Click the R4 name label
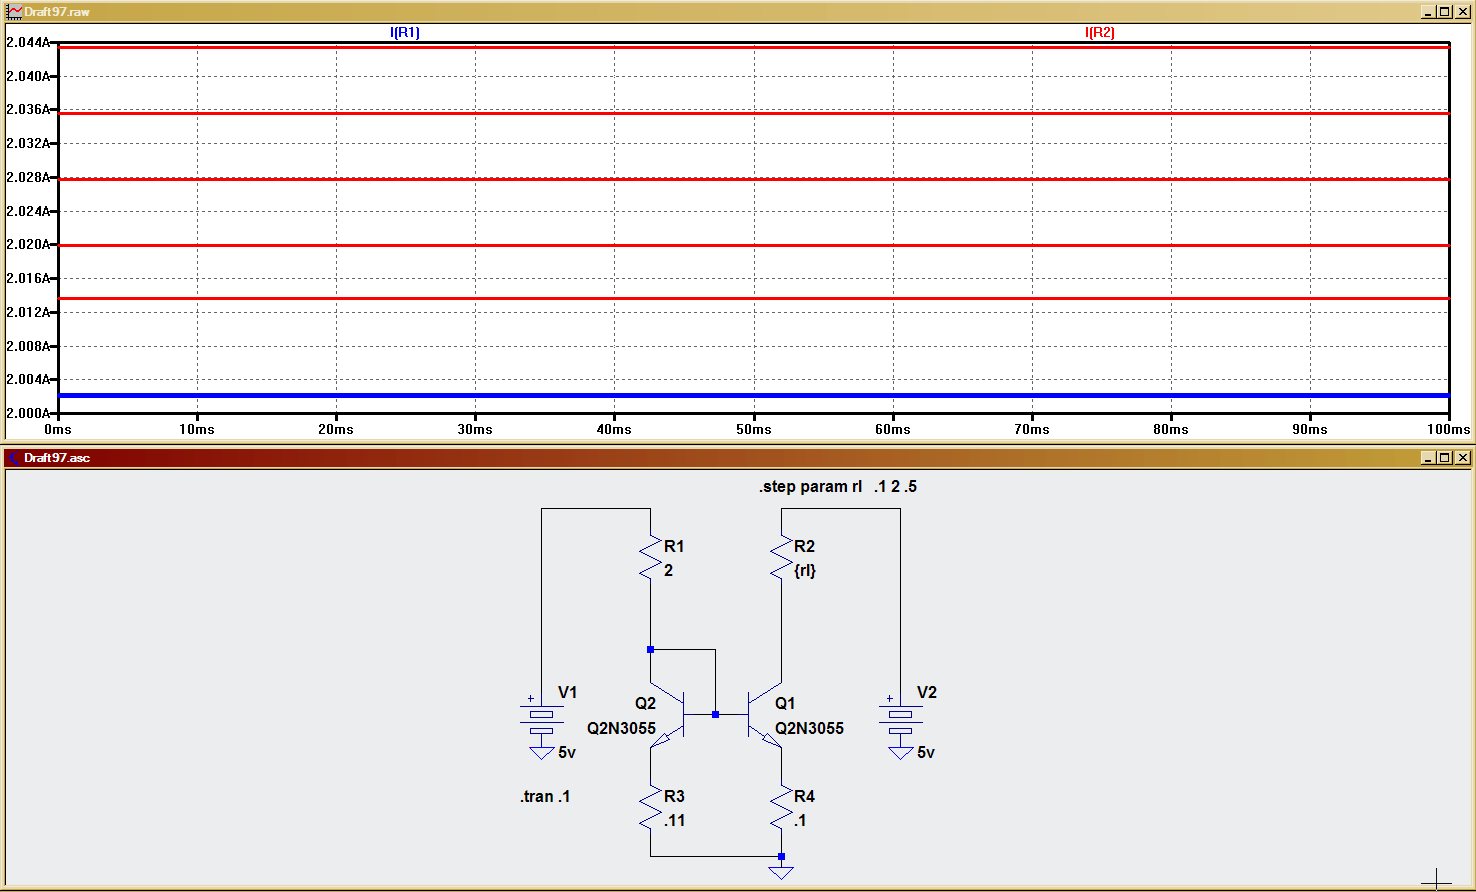1476x892 pixels. point(804,797)
